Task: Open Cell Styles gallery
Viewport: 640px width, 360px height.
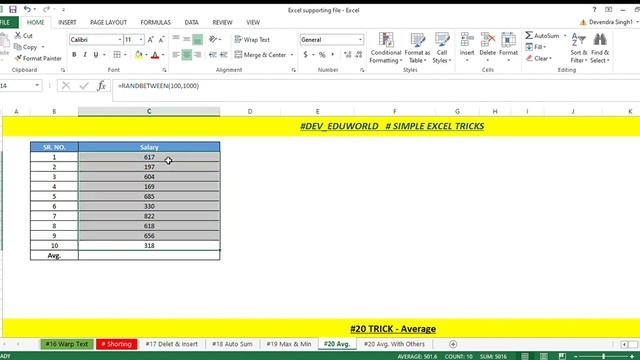Action: [x=442, y=48]
